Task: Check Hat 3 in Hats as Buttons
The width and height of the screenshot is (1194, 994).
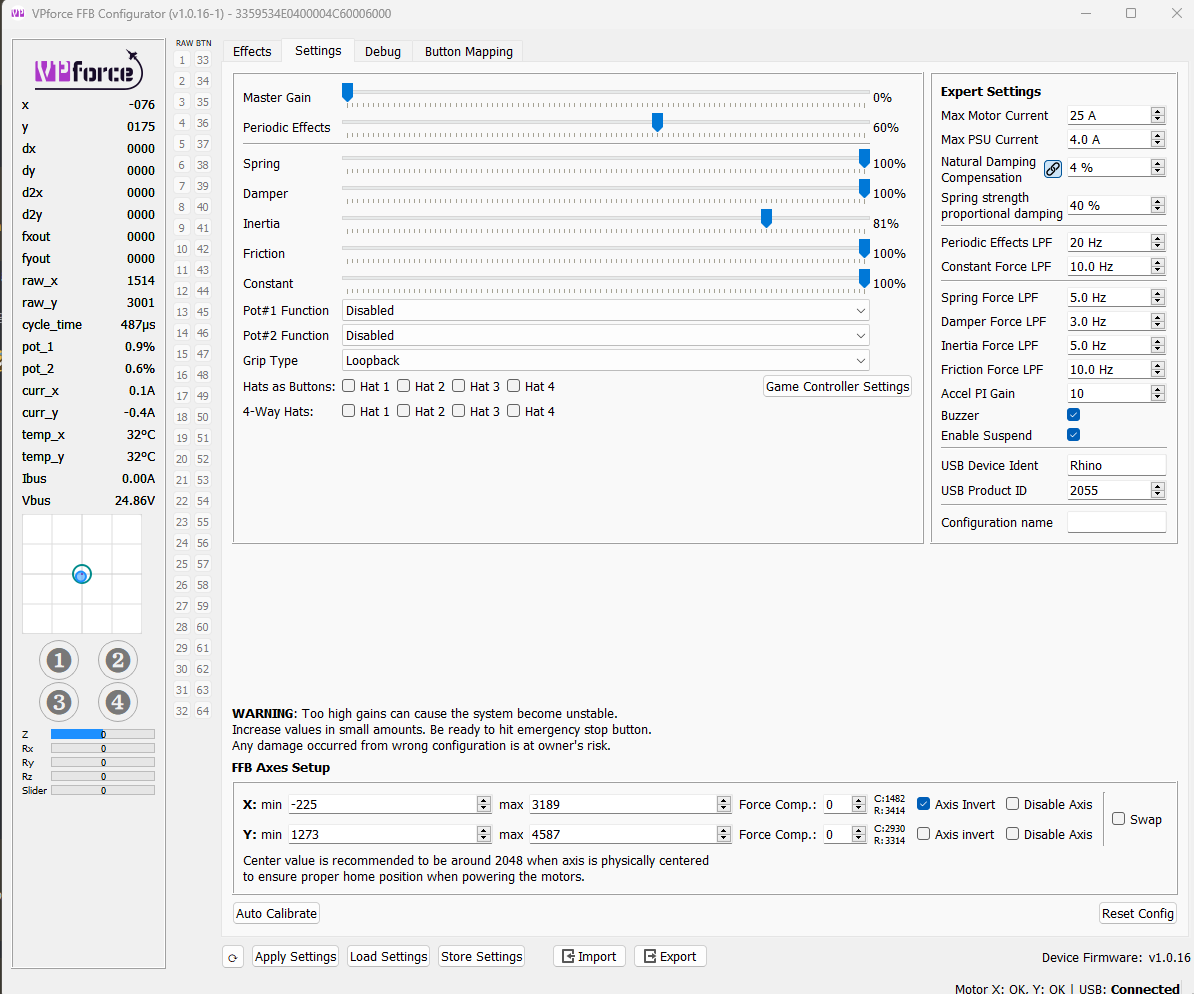Action: 458,386
